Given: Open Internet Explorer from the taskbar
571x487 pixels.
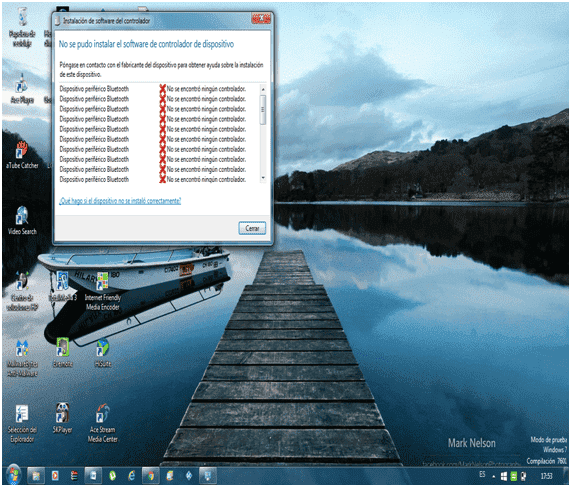Looking at the screenshot, I should point(132,476).
